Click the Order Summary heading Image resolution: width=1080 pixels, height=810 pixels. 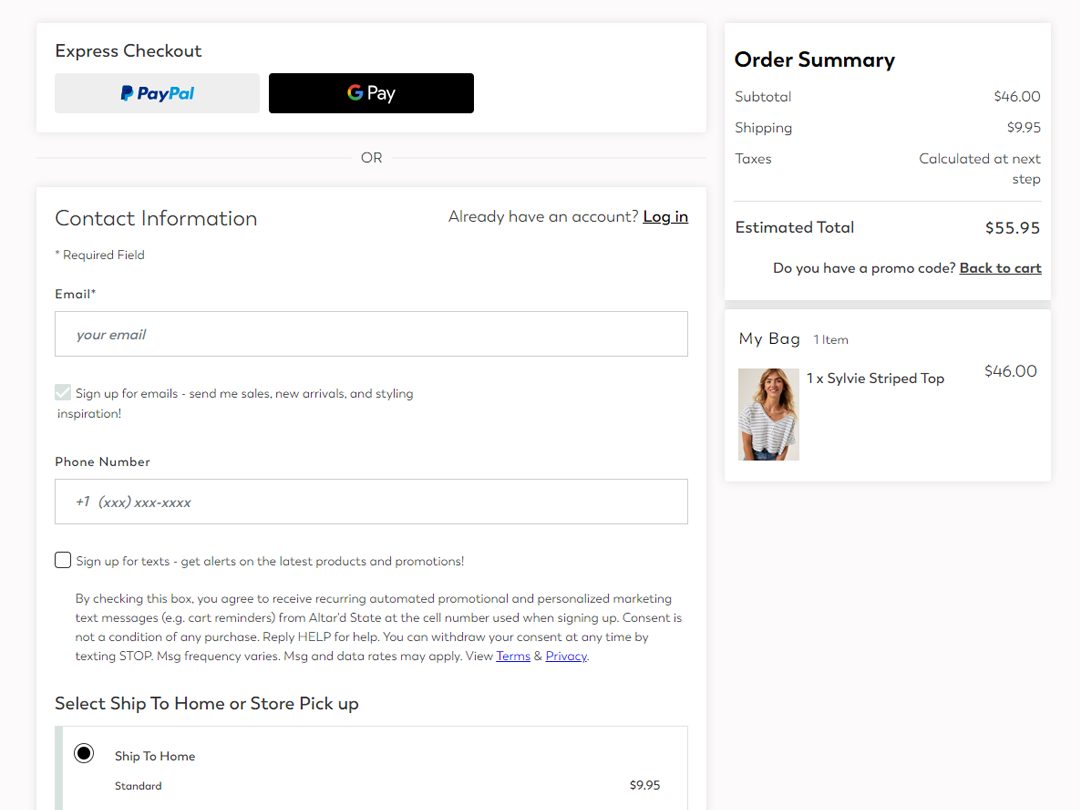(815, 60)
